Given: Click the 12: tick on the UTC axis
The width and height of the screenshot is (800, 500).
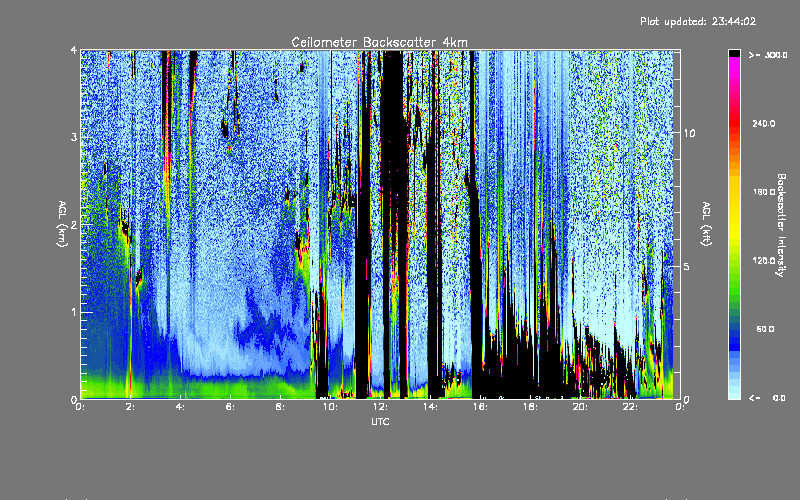Looking at the screenshot, I should tap(380, 407).
